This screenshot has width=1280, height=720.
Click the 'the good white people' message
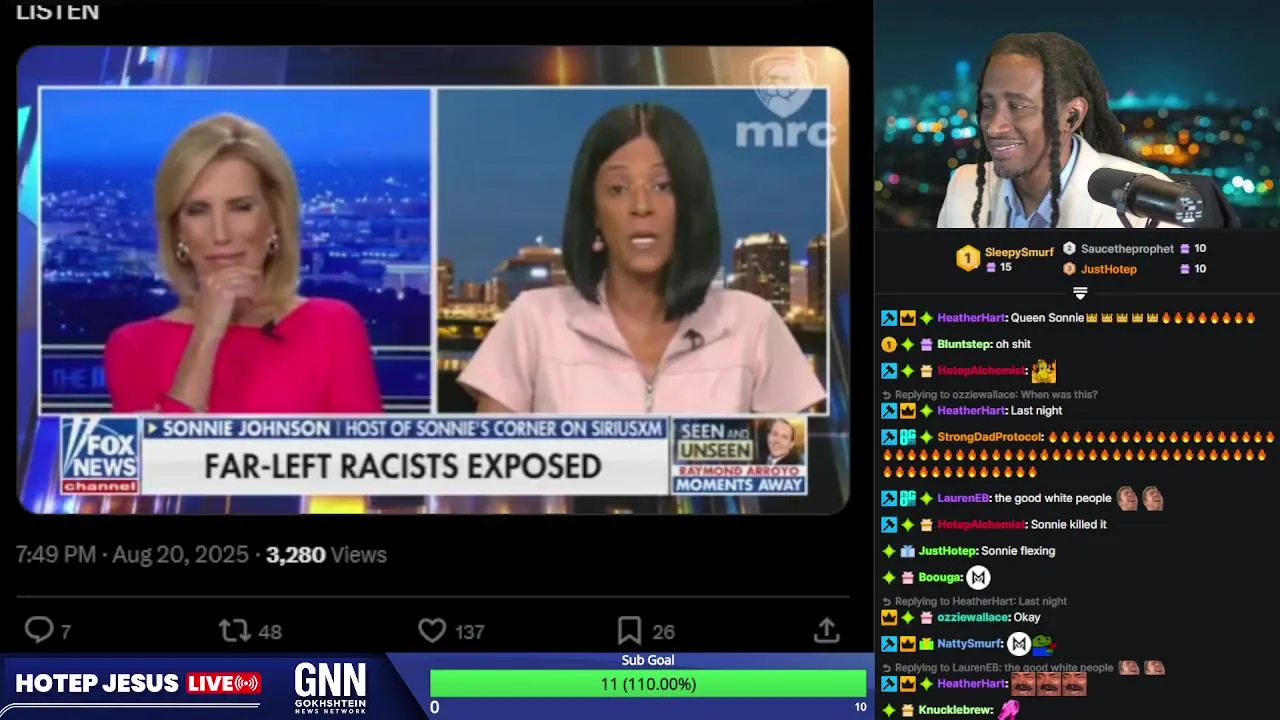(1053, 498)
